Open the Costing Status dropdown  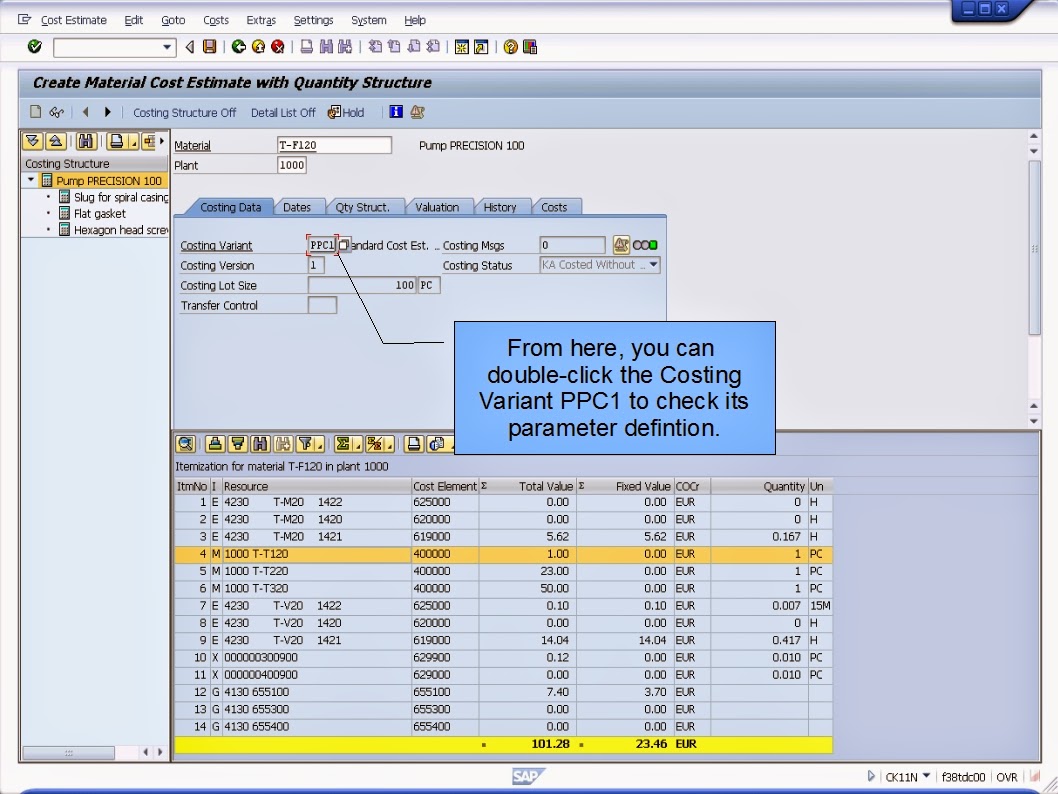(x=654, y=265)
